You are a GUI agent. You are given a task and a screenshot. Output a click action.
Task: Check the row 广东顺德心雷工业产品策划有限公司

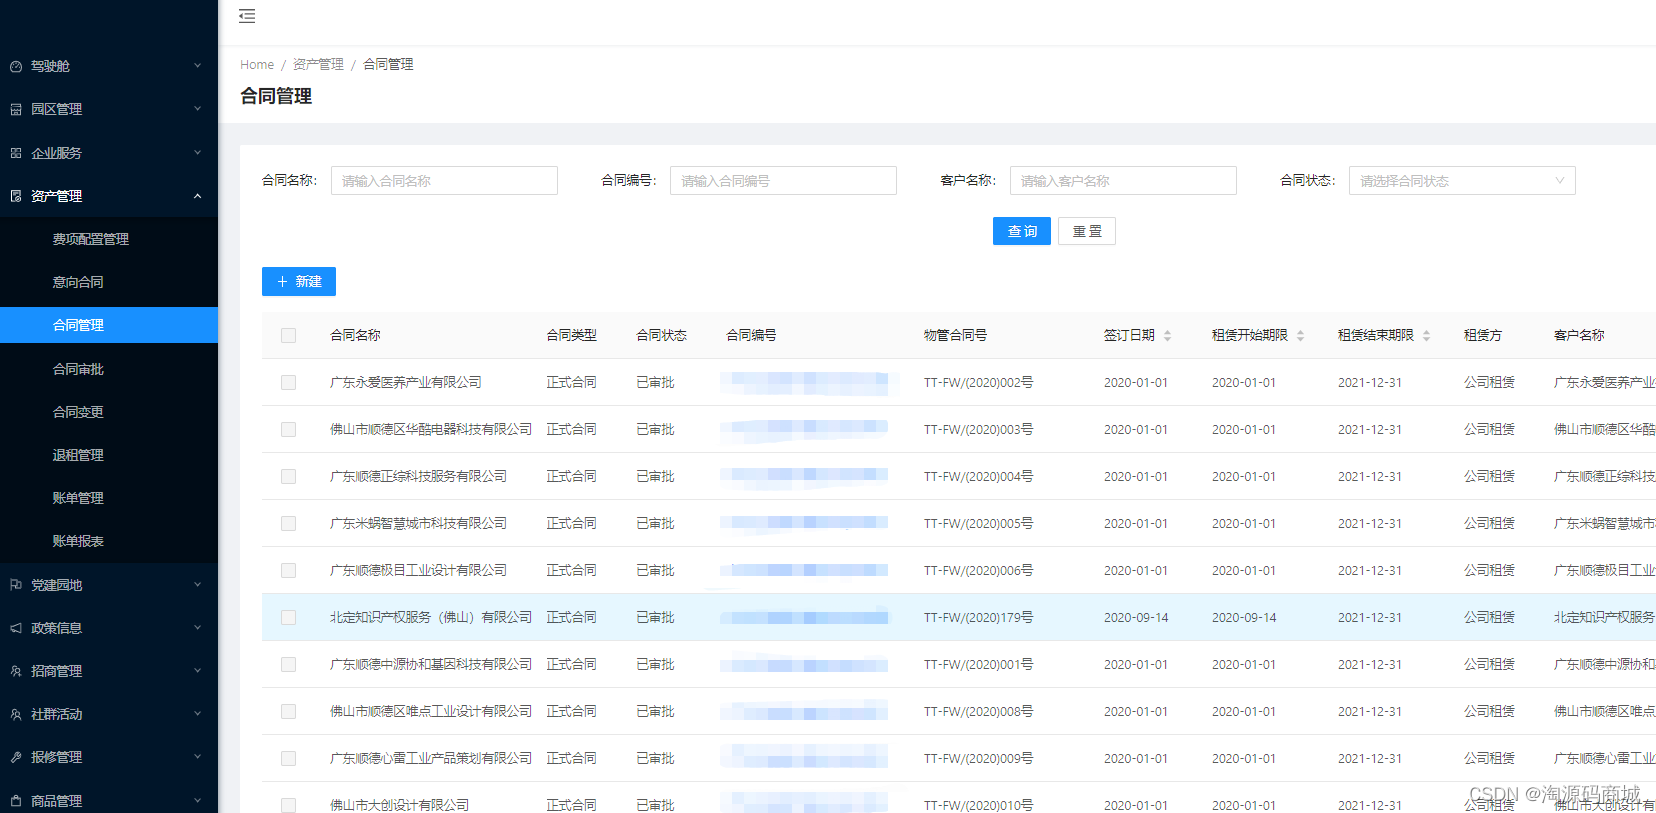288,758
